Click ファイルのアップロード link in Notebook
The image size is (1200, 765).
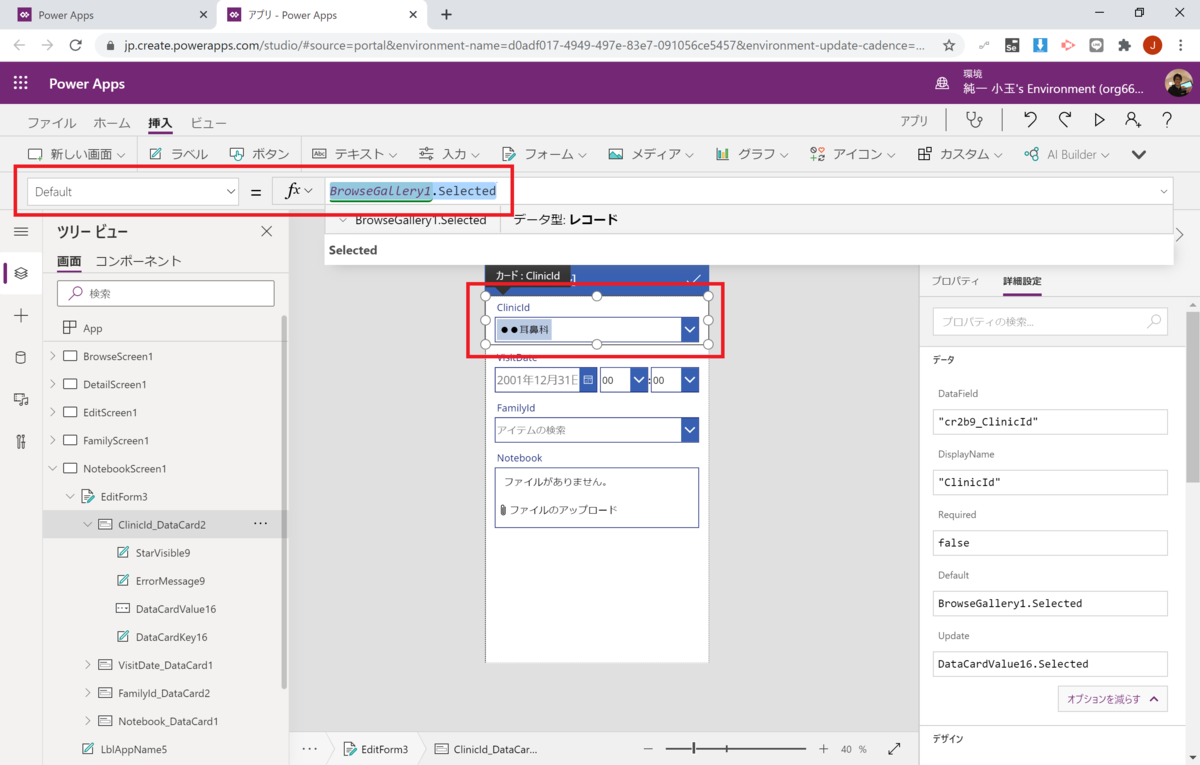563,510
